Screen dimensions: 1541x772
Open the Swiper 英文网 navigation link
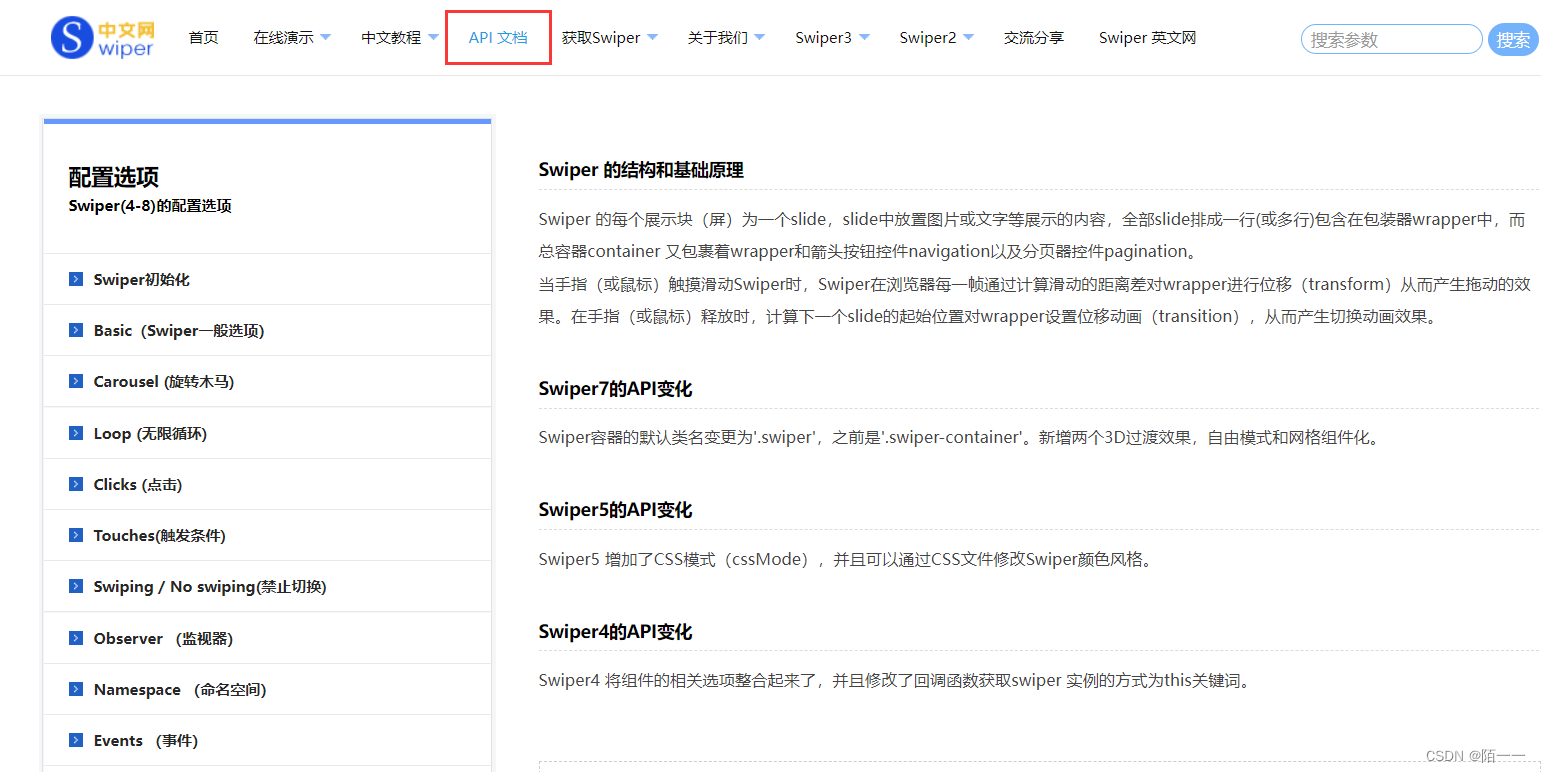coord(1147,38)
